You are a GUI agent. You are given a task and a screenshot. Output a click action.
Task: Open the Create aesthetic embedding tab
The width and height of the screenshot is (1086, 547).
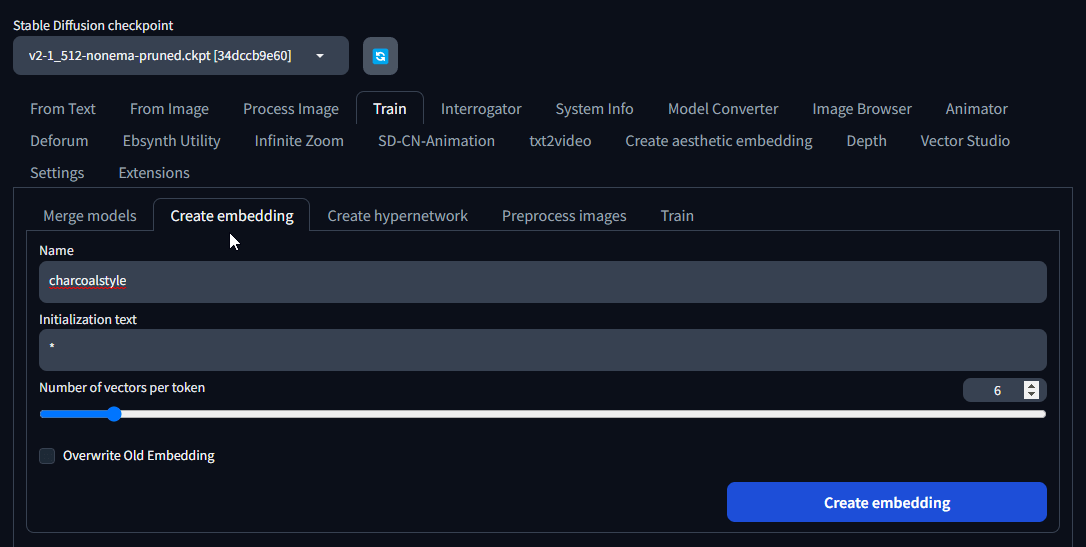(x=719, y=141)
